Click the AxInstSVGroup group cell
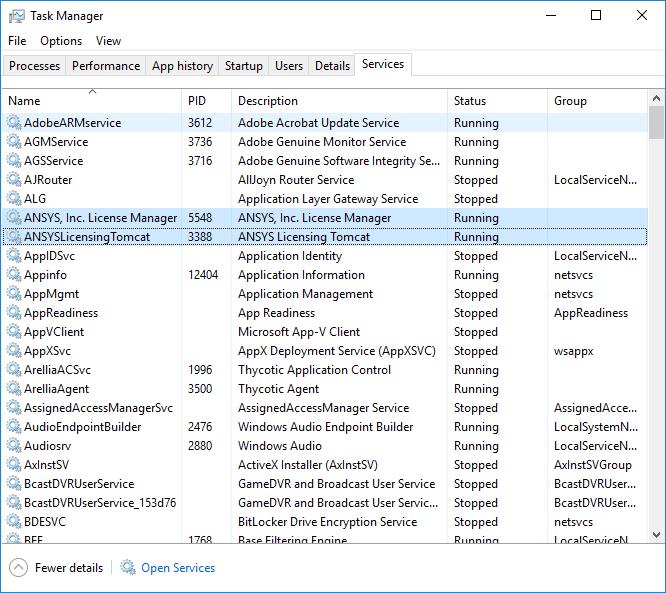666x593 pixels. click(x=593, y=465)
